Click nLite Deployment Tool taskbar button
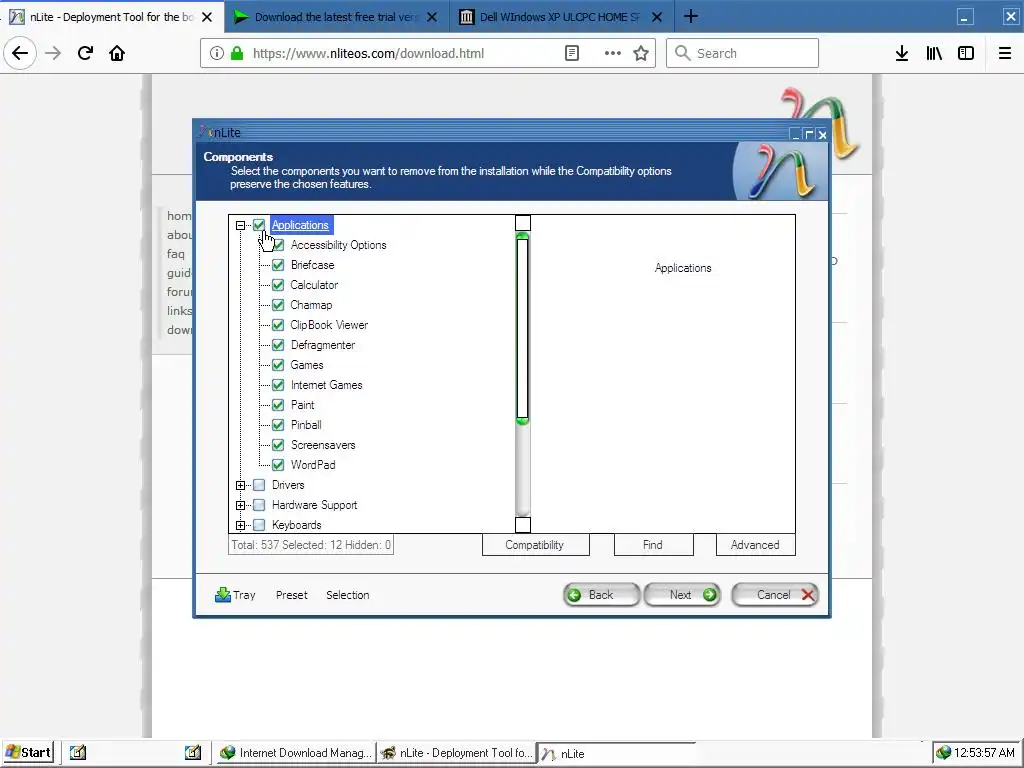The width and height of the screenshot is (1024, 768). [x=456, y=752]
